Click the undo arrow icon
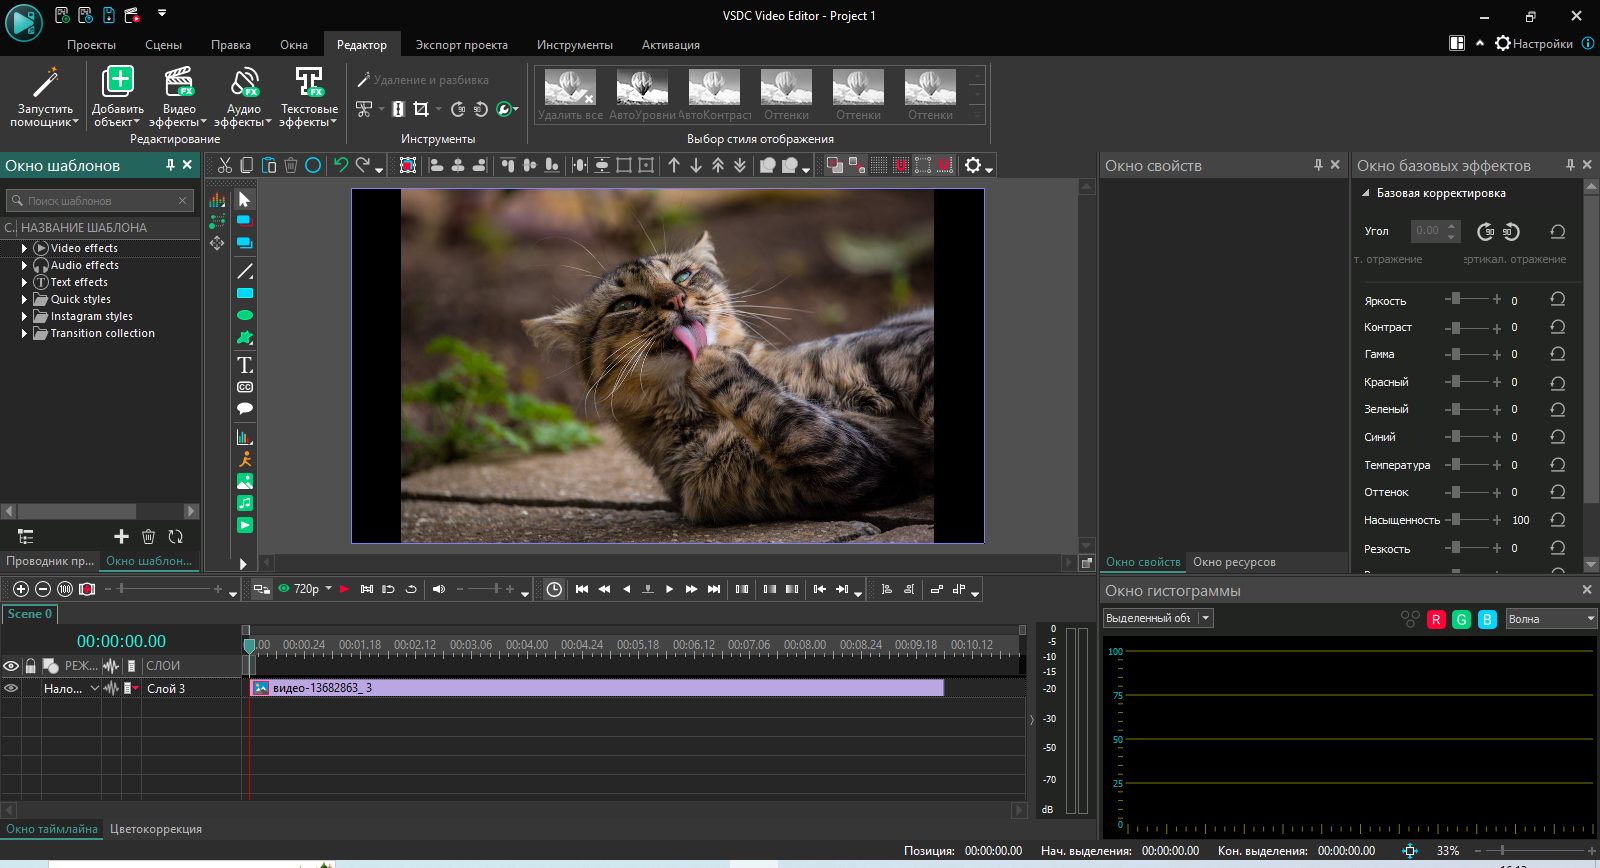This screenshot has width=1600, height=868. pos(341,166)
